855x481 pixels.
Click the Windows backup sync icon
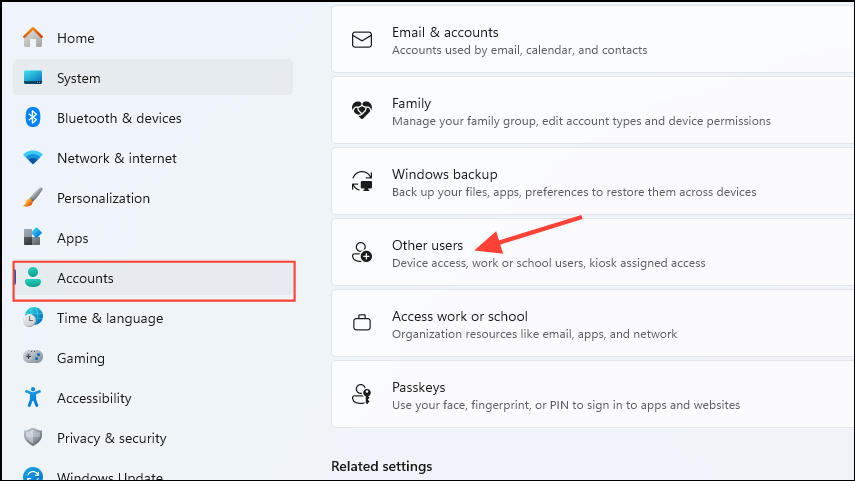(x=362, y=181)
